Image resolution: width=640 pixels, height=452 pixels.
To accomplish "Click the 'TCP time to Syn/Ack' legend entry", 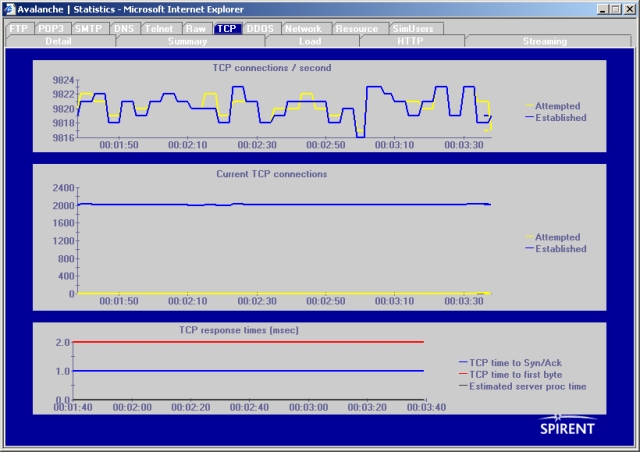I will [x=510, y=363].
